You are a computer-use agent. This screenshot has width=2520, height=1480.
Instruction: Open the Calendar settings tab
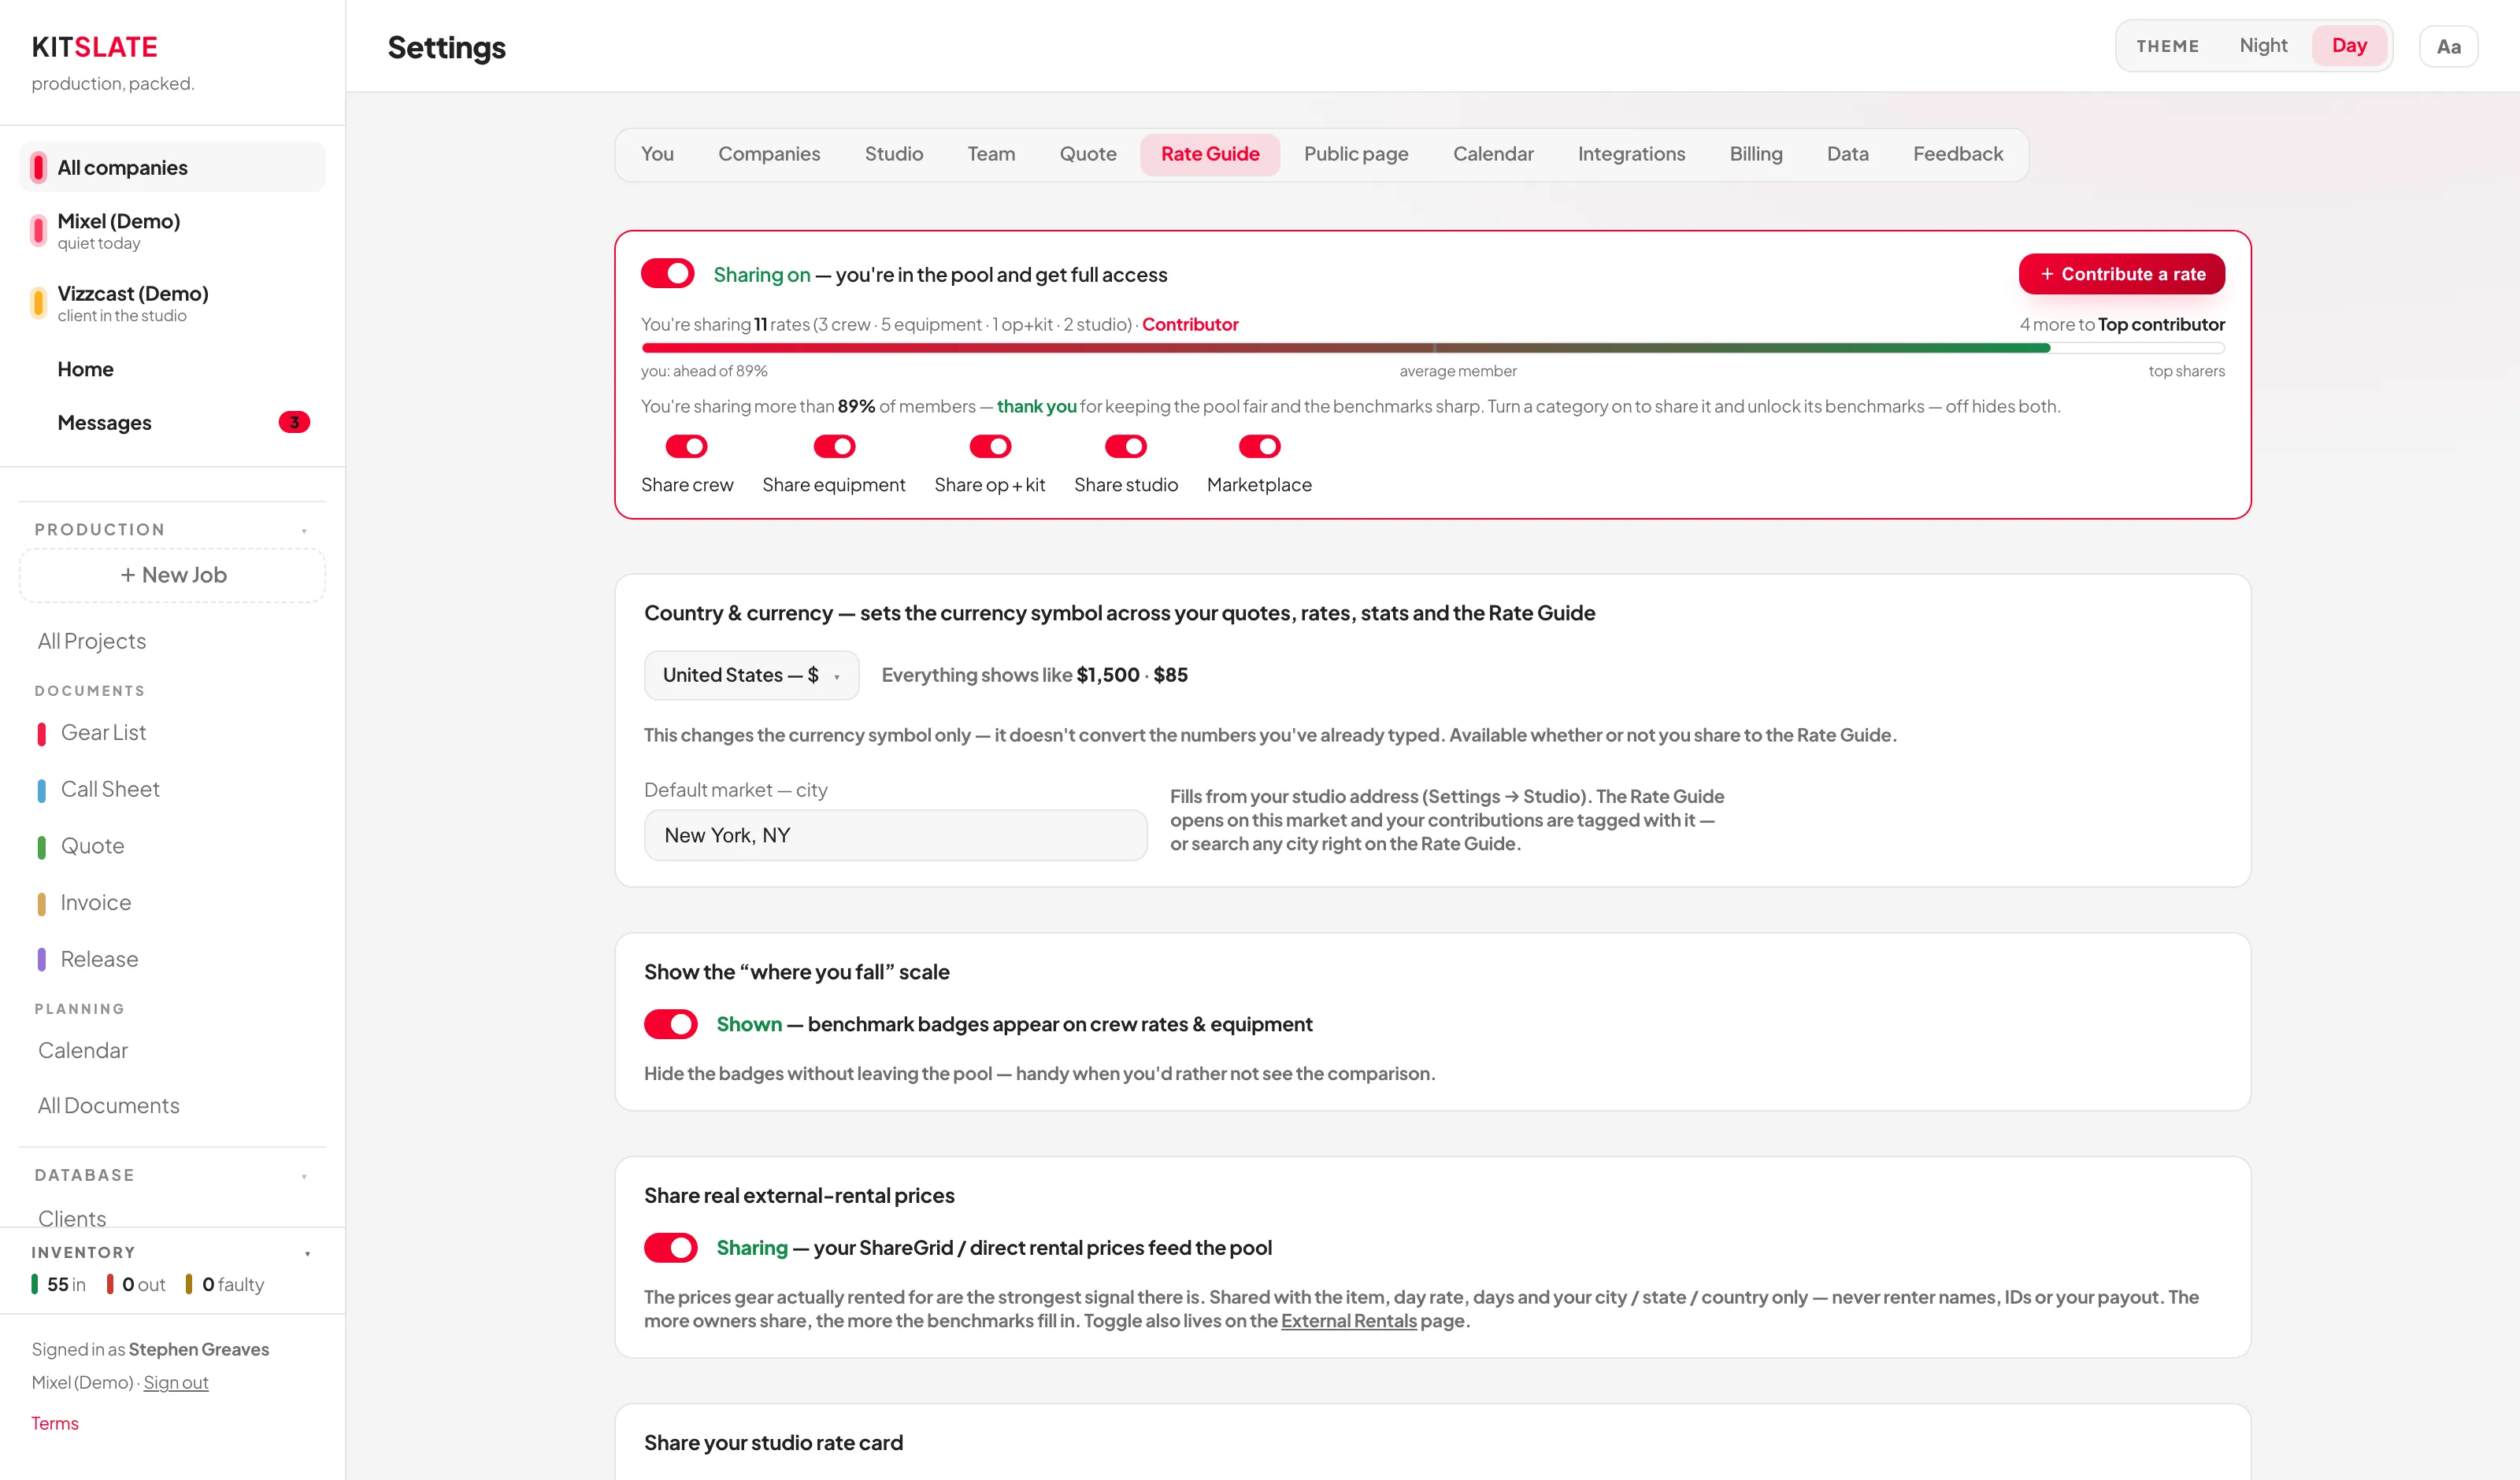[1492, 154]
